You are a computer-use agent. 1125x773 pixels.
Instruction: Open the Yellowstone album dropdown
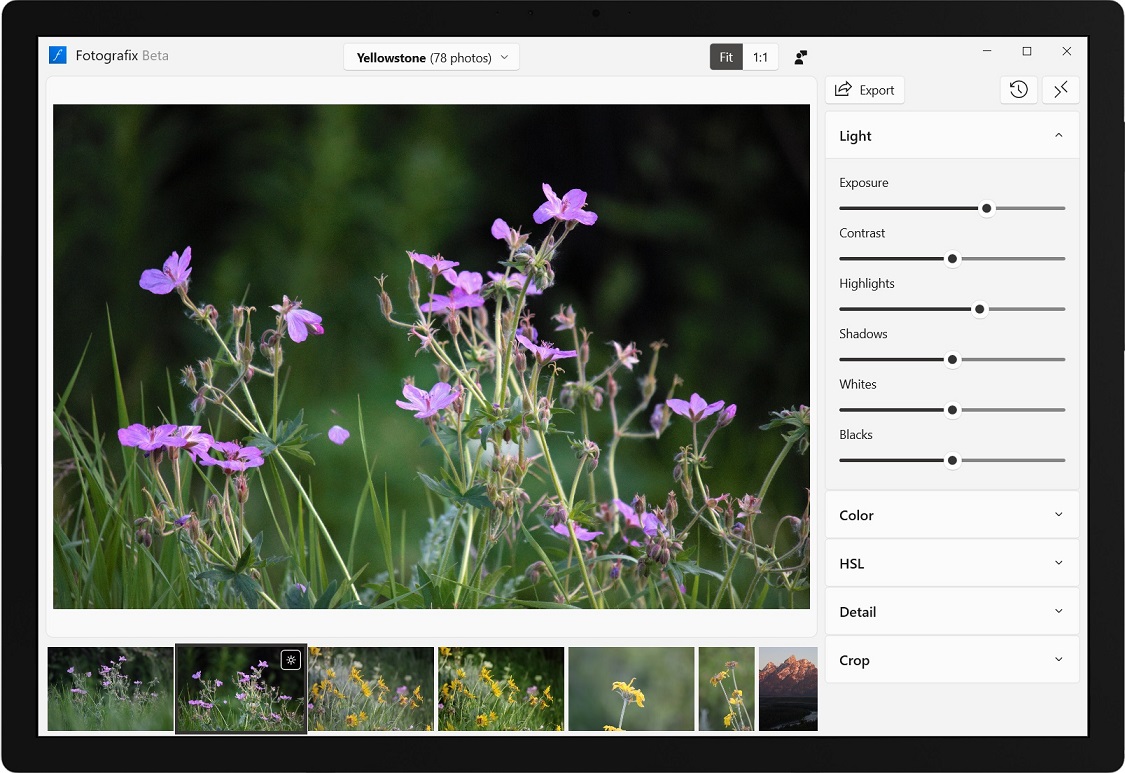(432, 57)
